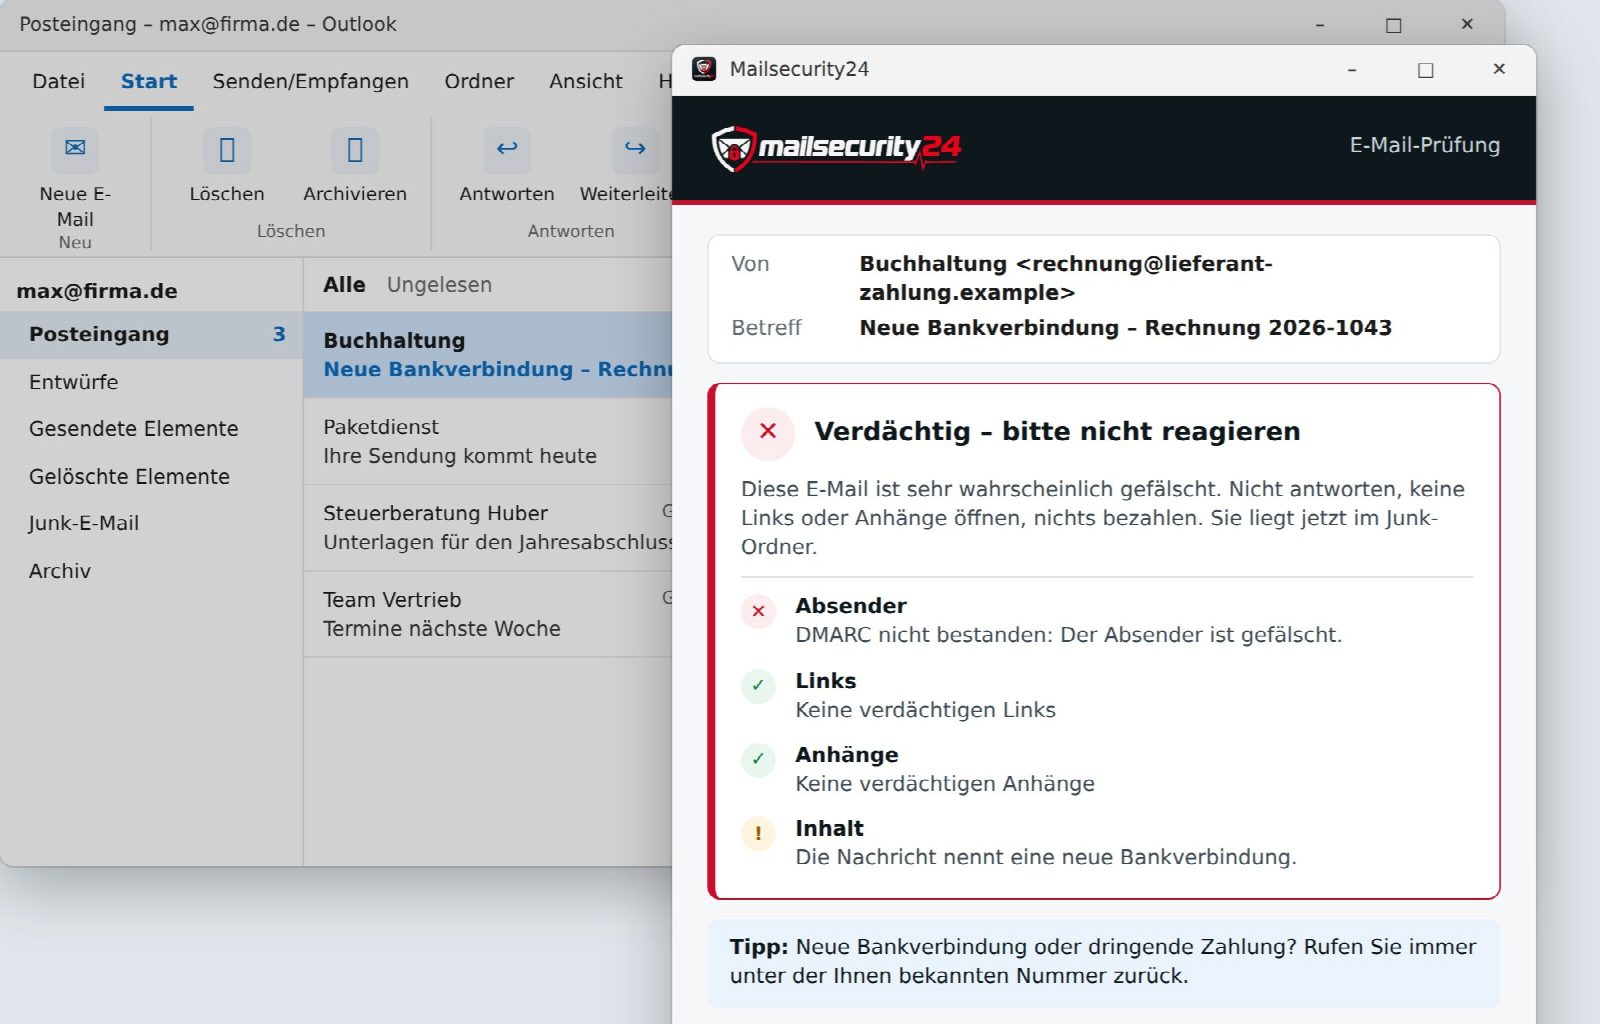This screenshot has width=1600, height=1024.
Task: Switch to the Start ribbon tab
Action: [148, 81]
